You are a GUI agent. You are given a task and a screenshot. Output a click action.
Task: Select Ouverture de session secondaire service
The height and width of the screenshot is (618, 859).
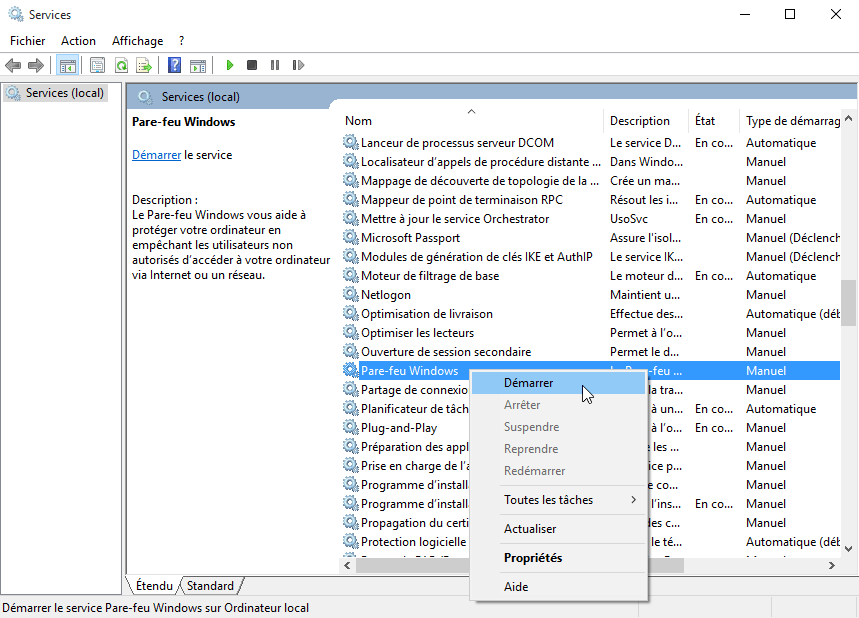point(591,352)
